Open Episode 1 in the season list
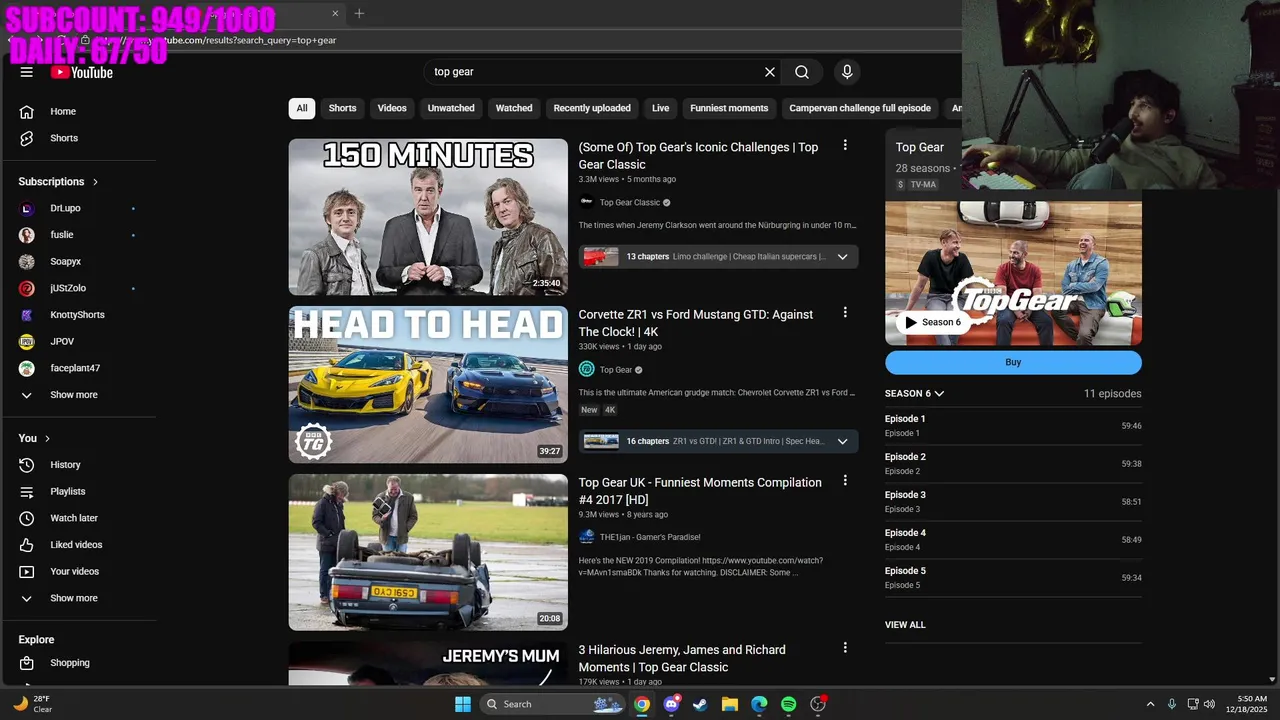The width and height of the screenshot is (1280, 720). pyautogui.click(x=1013, y=426)
